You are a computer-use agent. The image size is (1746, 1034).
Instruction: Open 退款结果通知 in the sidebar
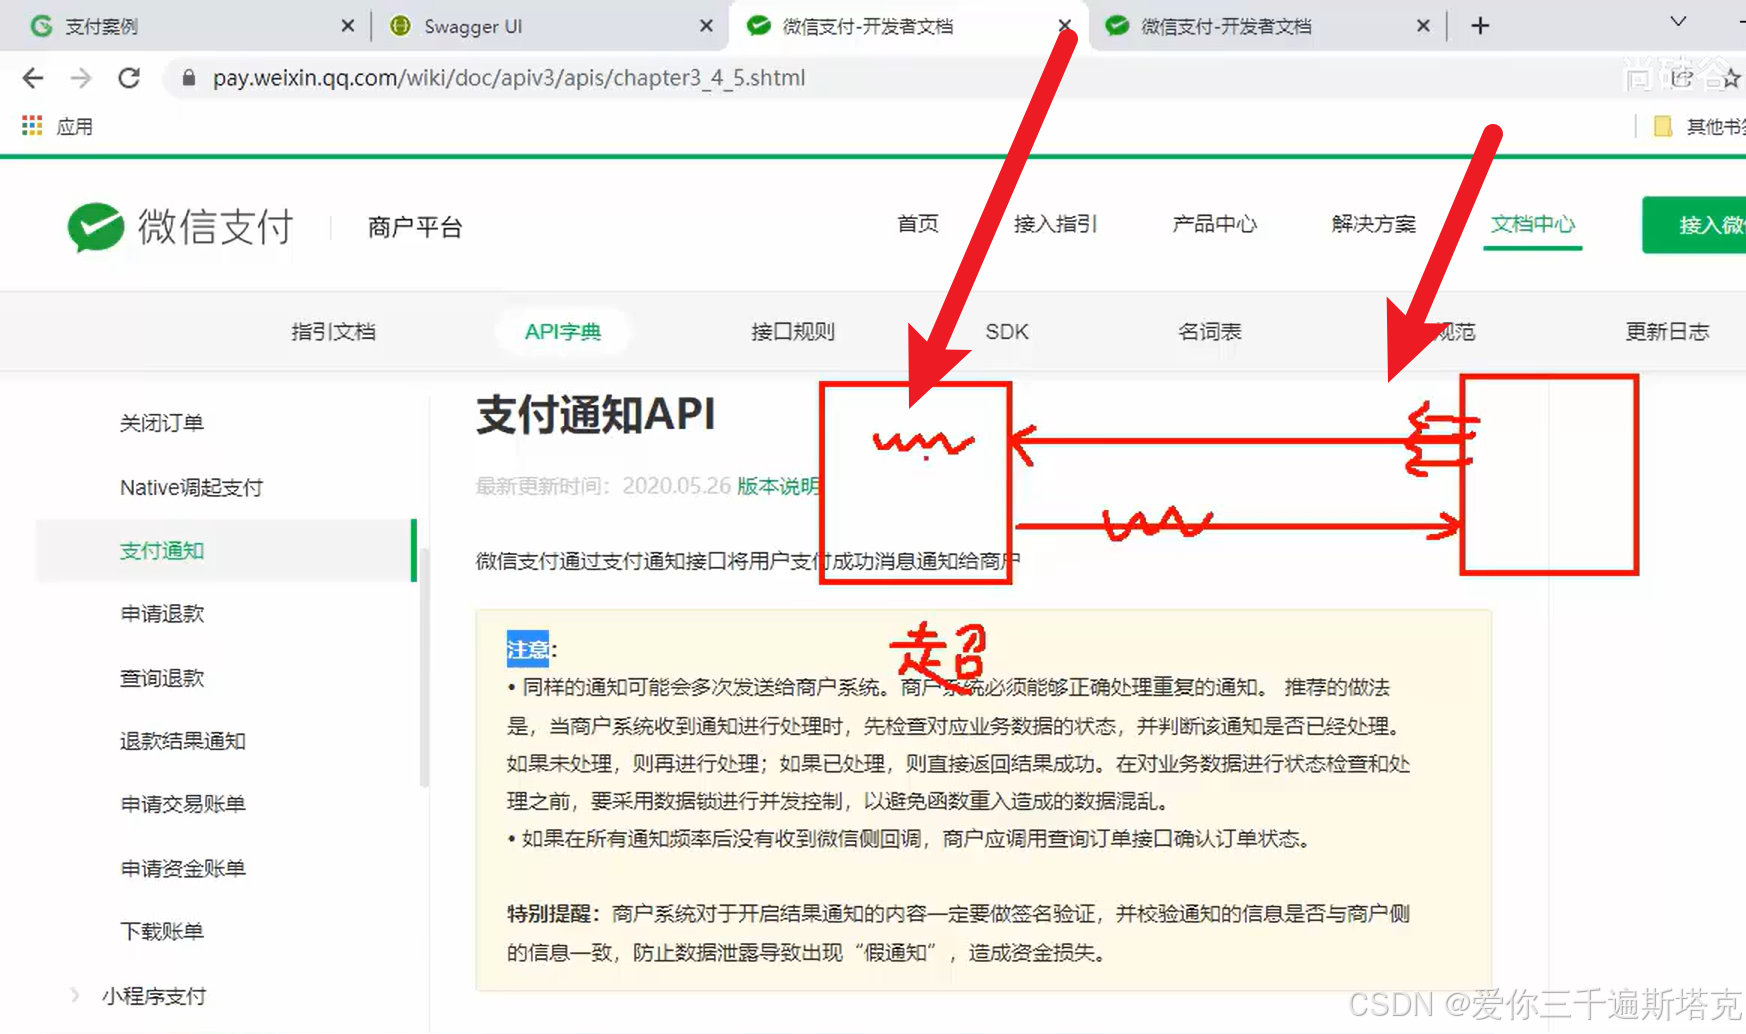click(x=183, y=741)
